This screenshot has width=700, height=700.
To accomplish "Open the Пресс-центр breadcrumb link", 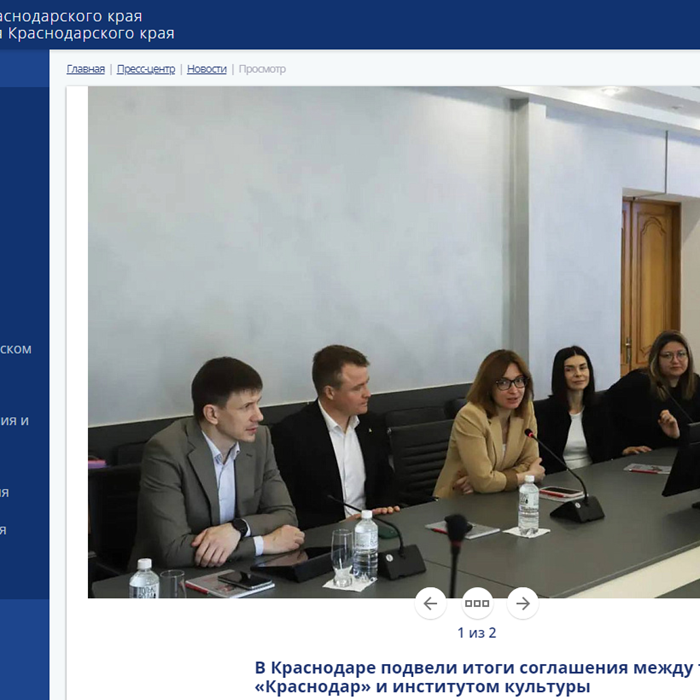I will point(146,69).
